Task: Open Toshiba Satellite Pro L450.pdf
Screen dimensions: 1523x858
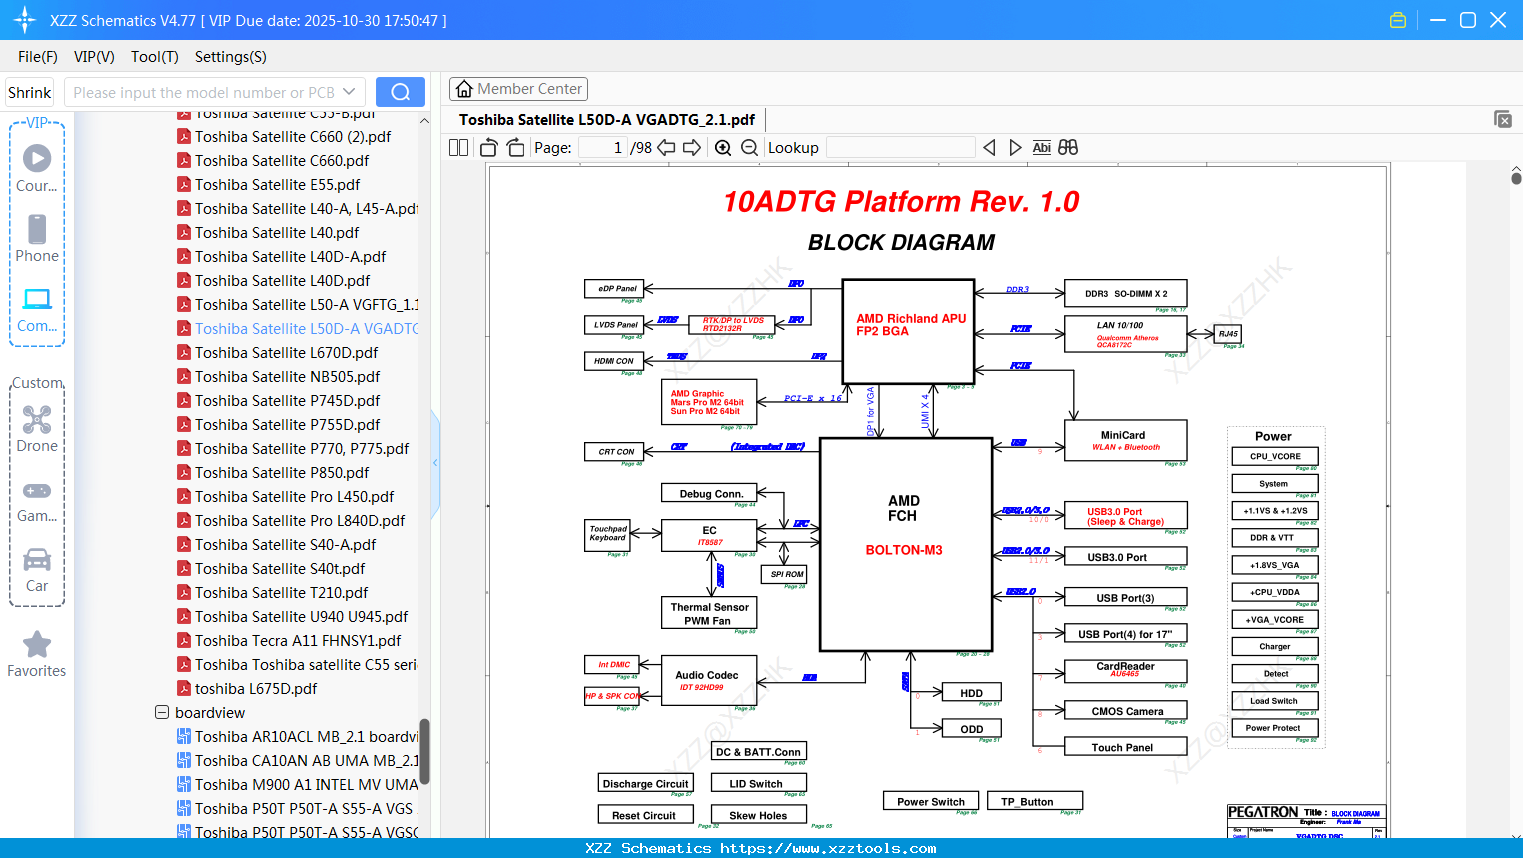Action: 295,496
